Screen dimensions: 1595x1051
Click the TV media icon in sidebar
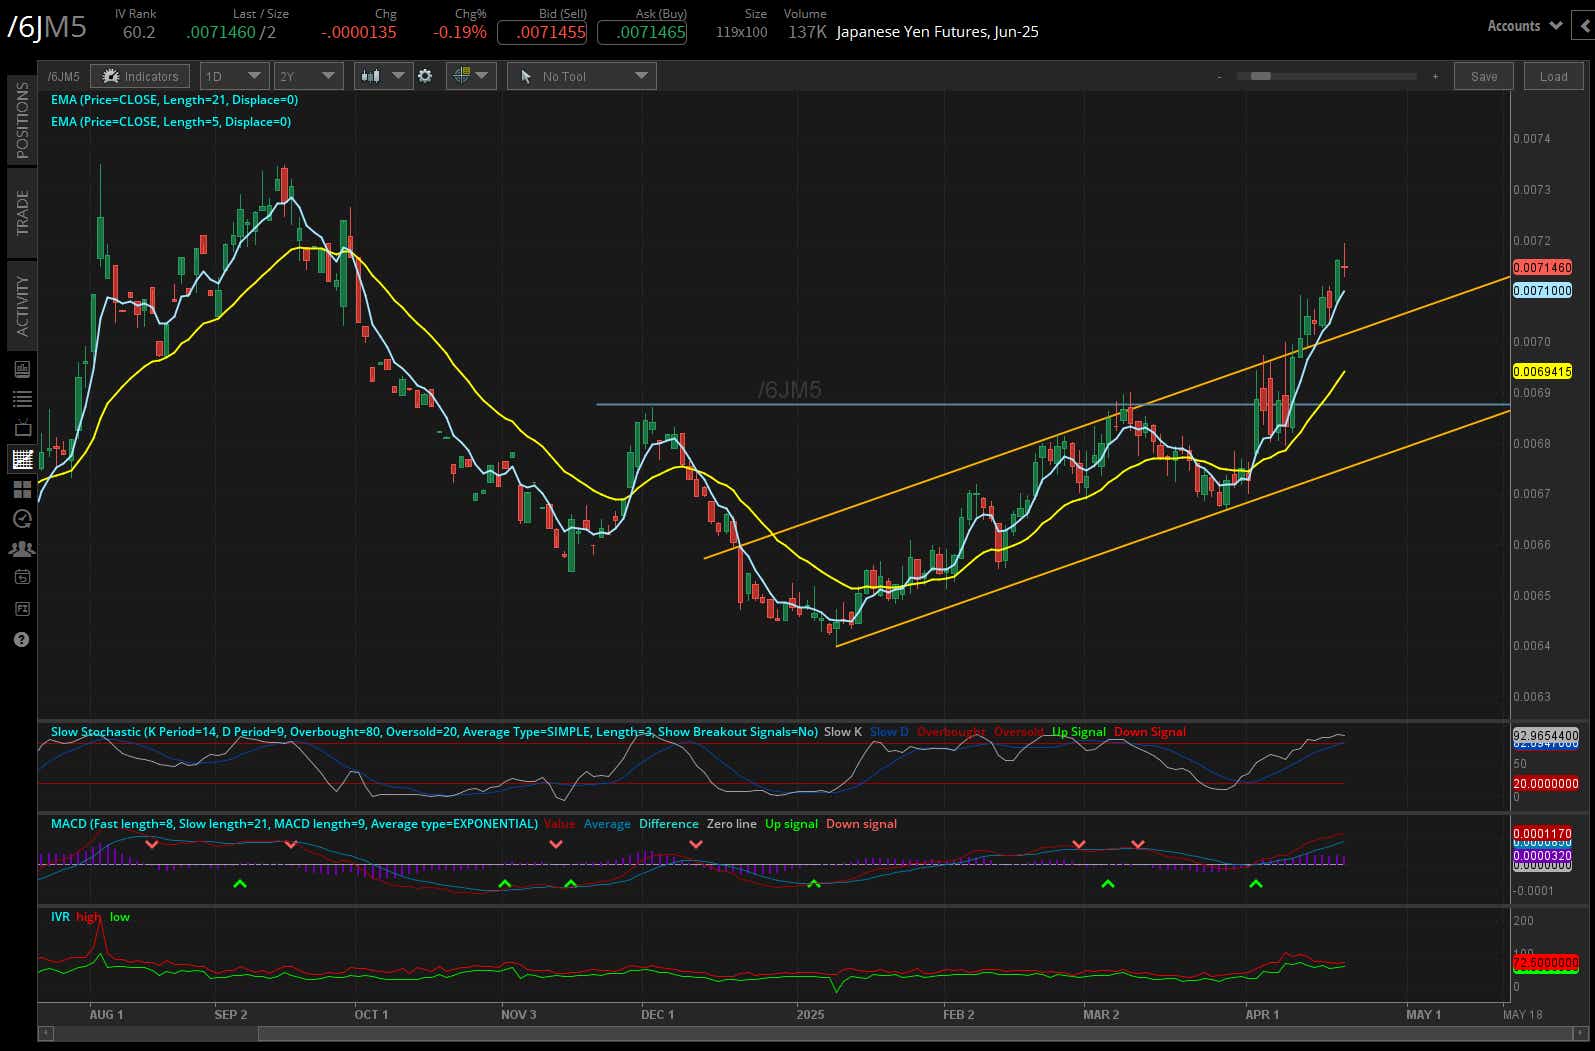coord(21,429)
